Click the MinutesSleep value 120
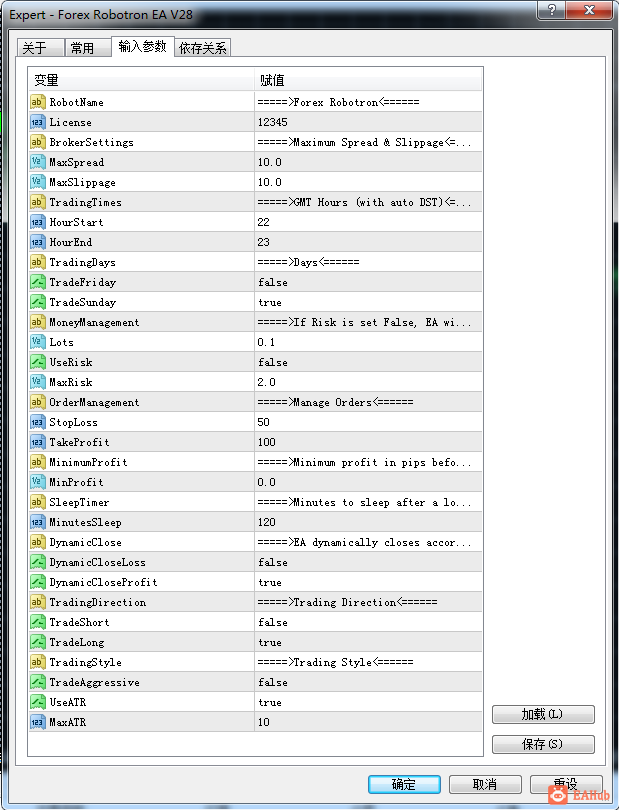 tap(267, 522)
